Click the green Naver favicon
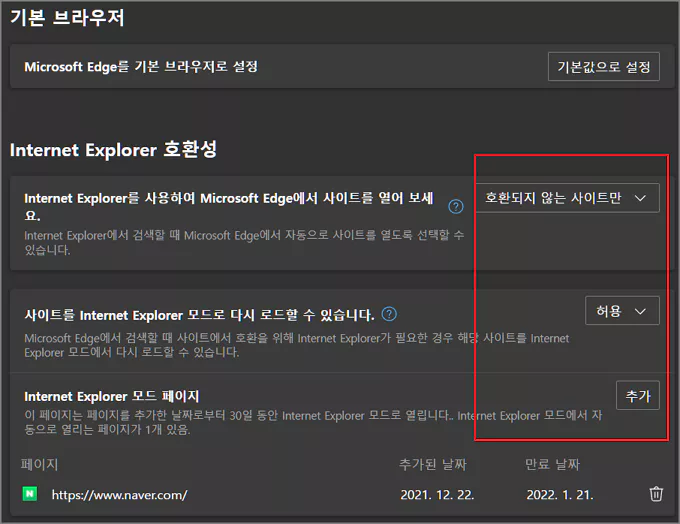Viewport: 680px width, 524px height. coord(29,494)
